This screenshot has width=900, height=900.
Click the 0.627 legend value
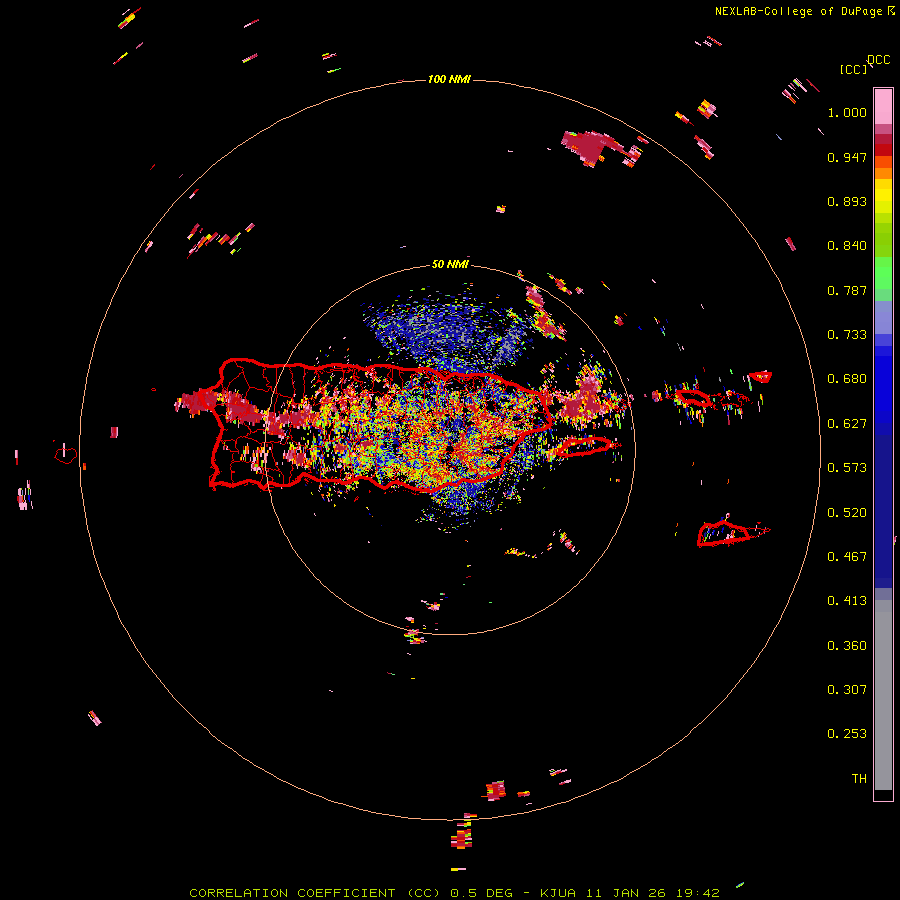(847, 424)
